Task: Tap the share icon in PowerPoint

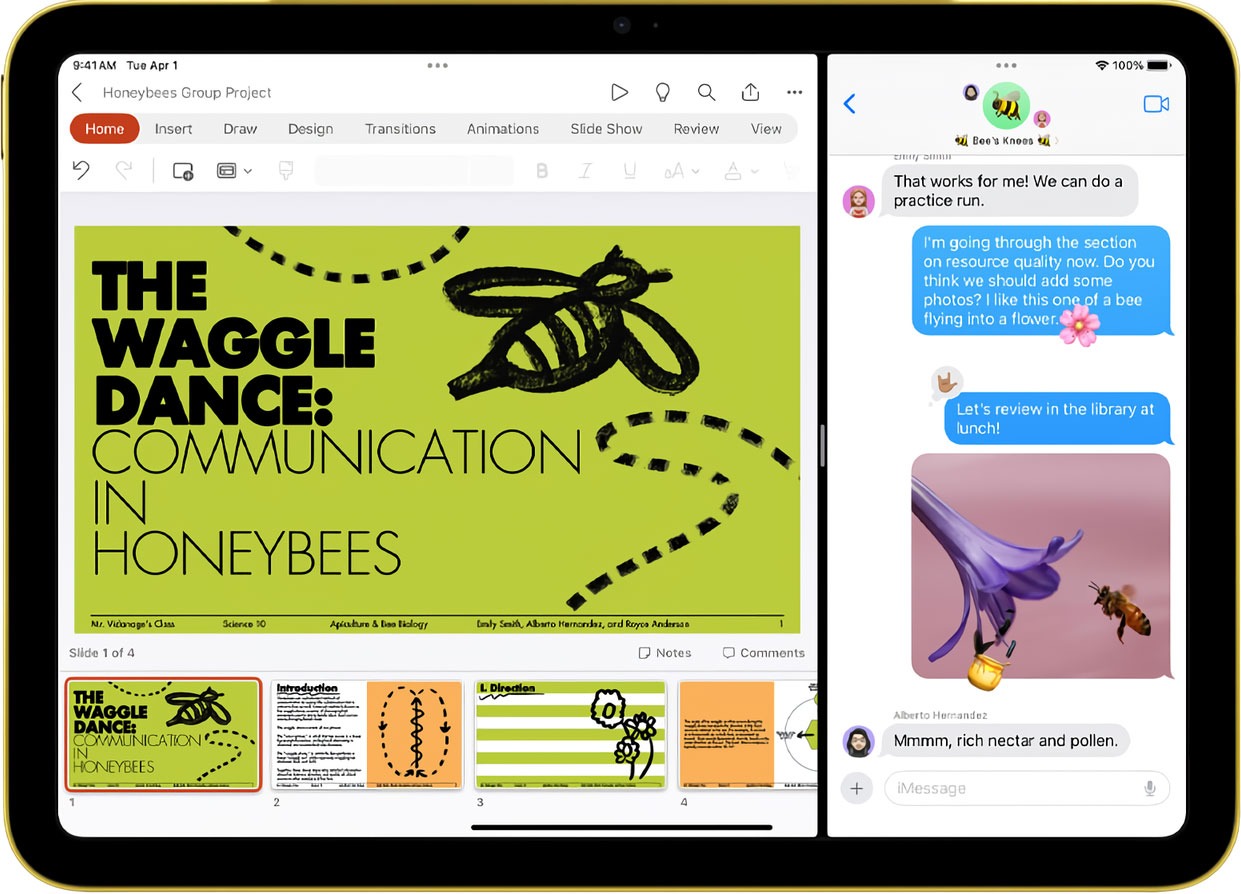Action: click(x=750, y=92)
